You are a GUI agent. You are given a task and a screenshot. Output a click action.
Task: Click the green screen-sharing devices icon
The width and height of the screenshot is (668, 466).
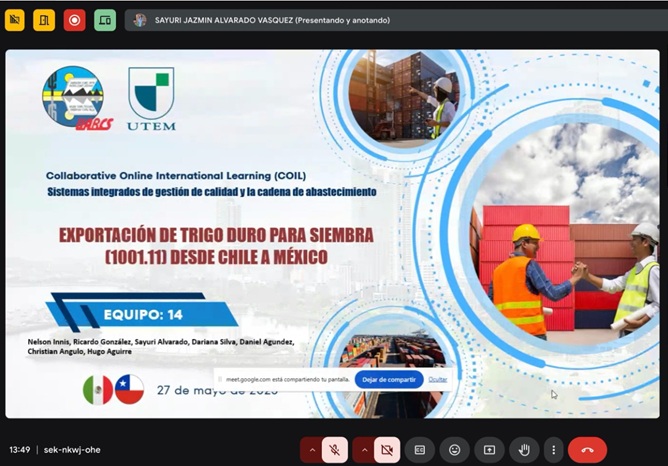click(x=105, y=20)
